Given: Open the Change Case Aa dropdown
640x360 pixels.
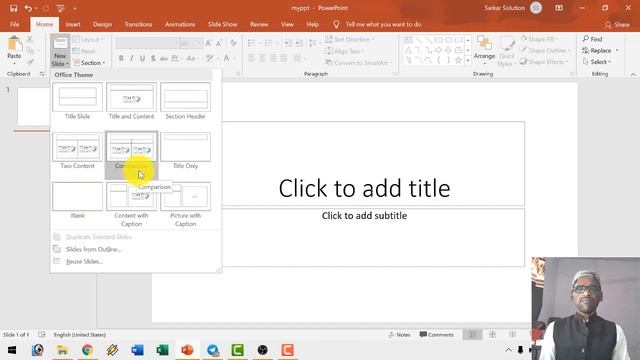Looking at the screenshot, I should 192,58.
